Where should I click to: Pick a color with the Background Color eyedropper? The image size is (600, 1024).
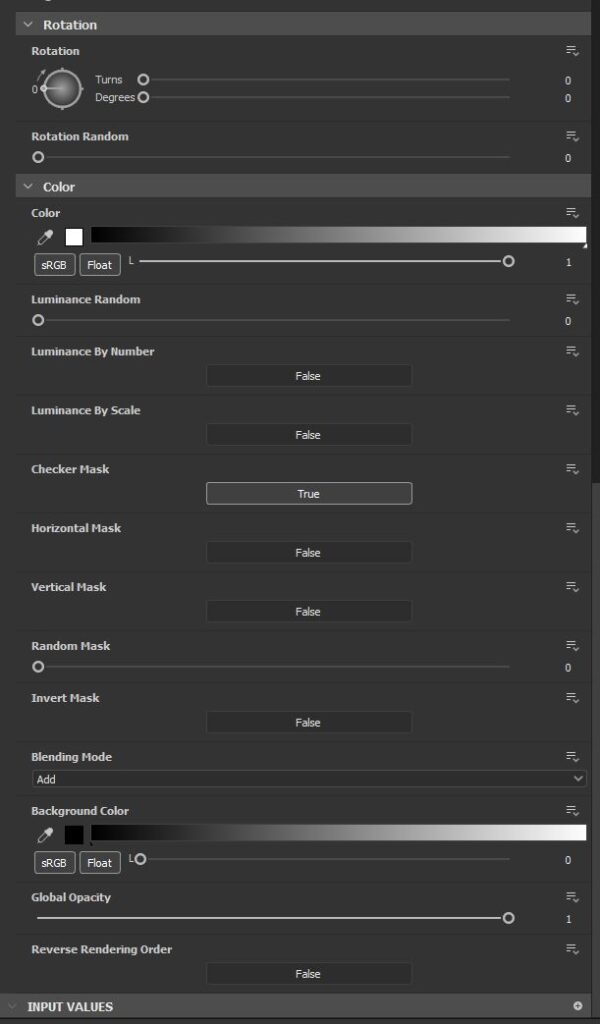click(45, 835)
